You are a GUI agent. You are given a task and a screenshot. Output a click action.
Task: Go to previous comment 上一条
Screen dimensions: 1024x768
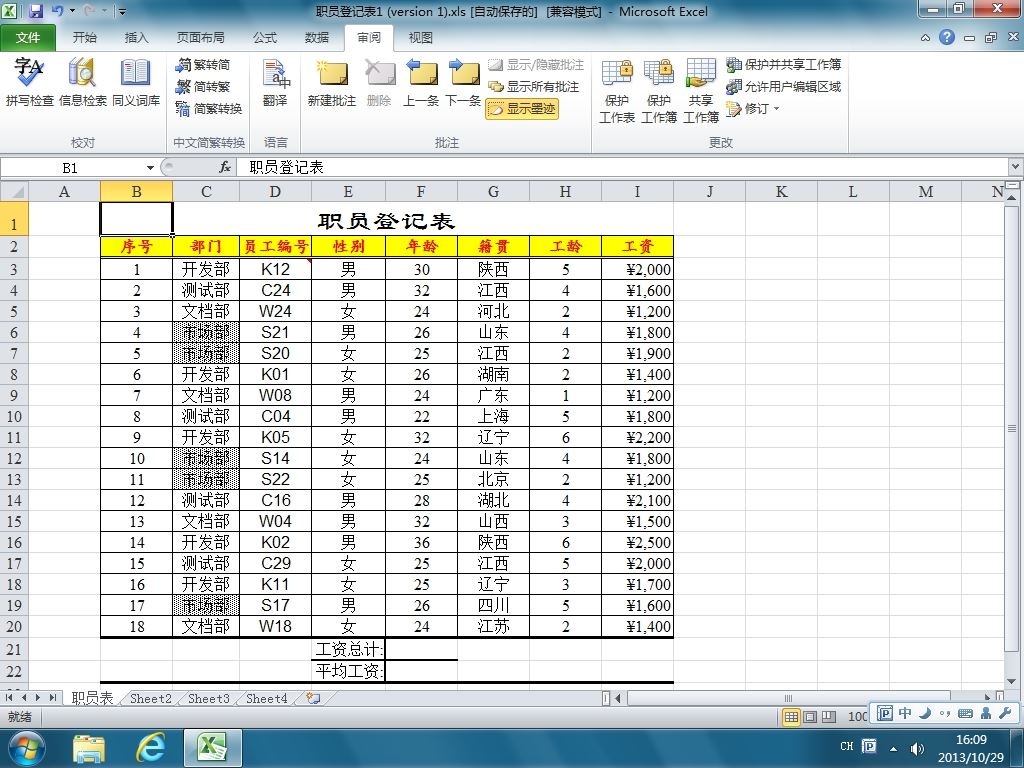click(x=421, y=82)
